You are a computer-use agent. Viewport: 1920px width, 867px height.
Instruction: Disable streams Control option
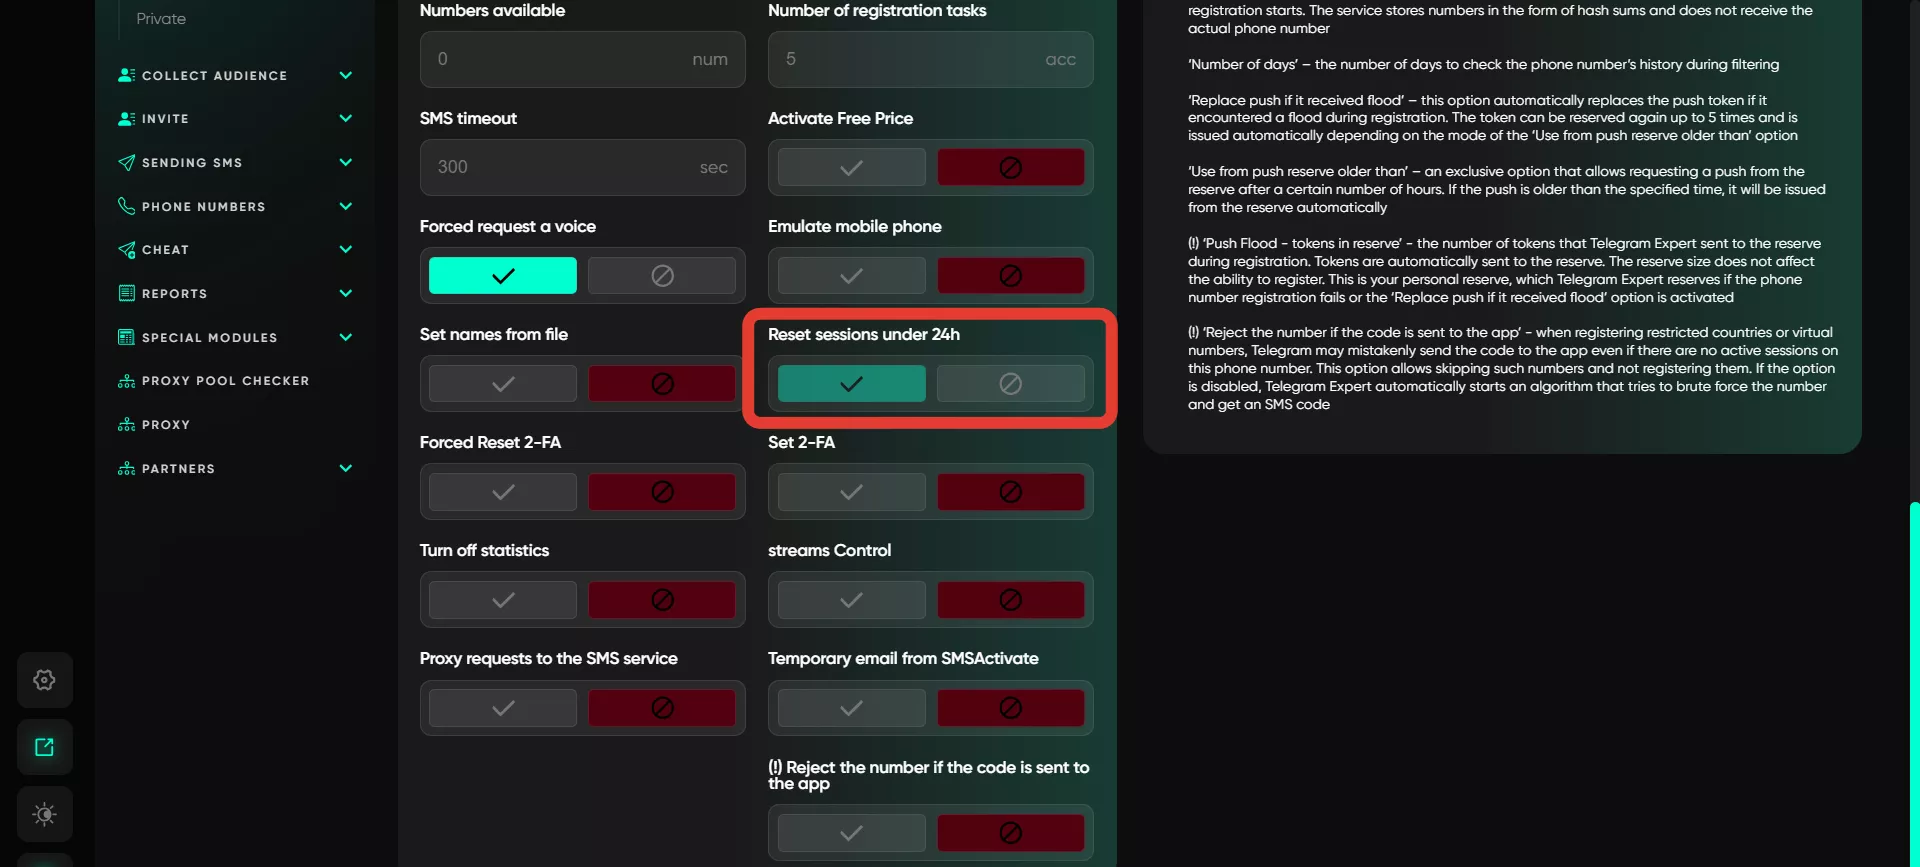click(x=1010, y=599)
